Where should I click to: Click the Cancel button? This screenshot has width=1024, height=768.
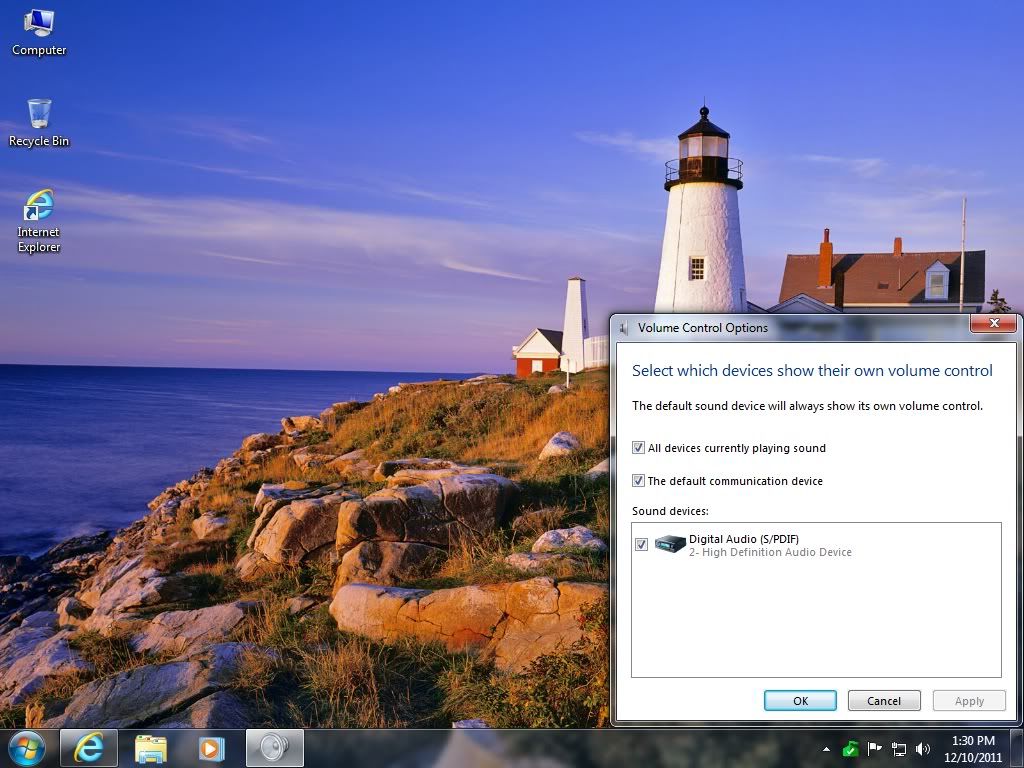[x=884, y=701]
